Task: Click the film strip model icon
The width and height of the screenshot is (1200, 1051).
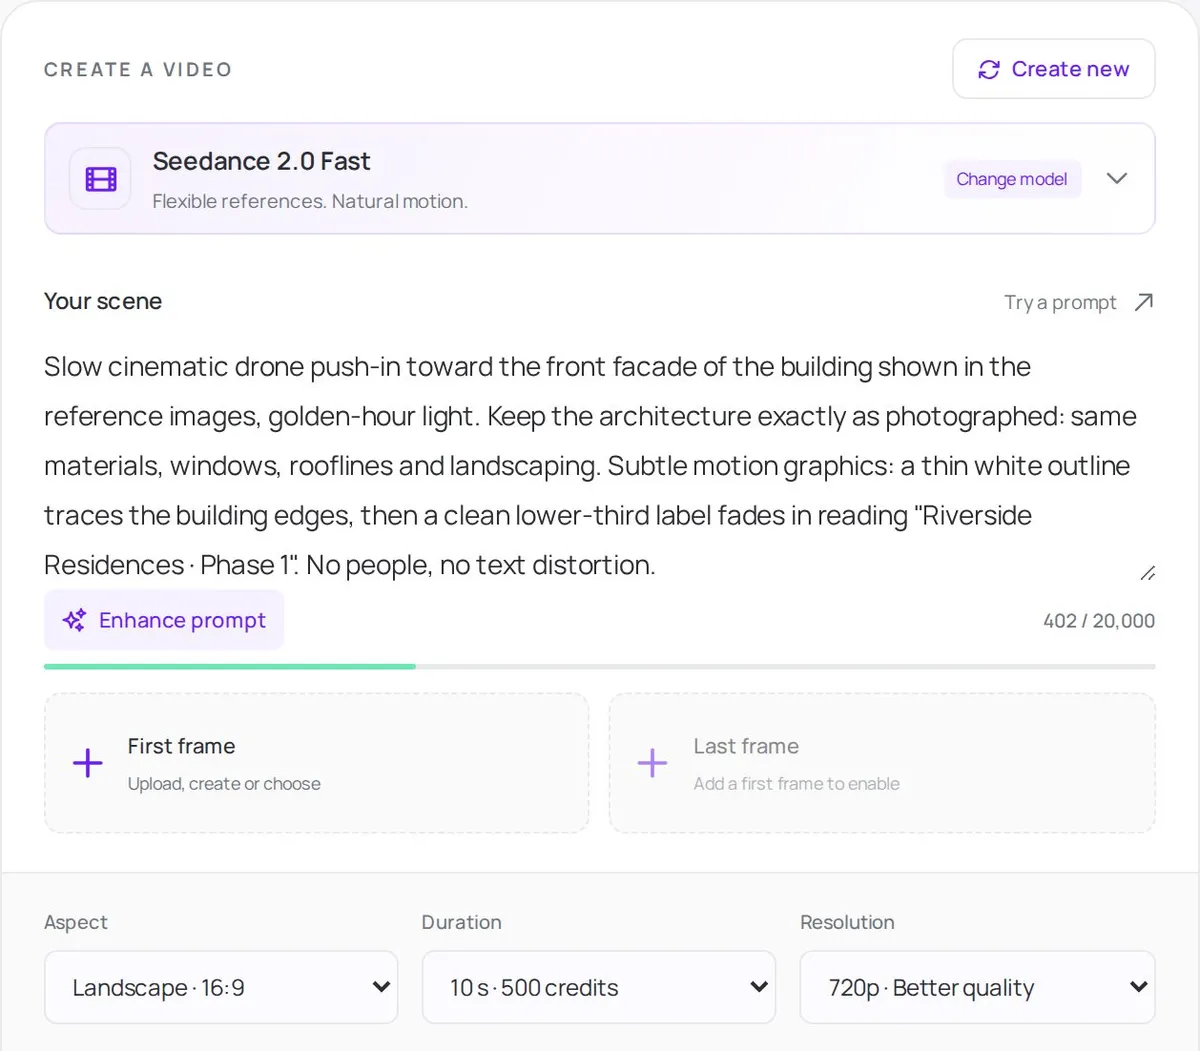Action: coord(100,179)
